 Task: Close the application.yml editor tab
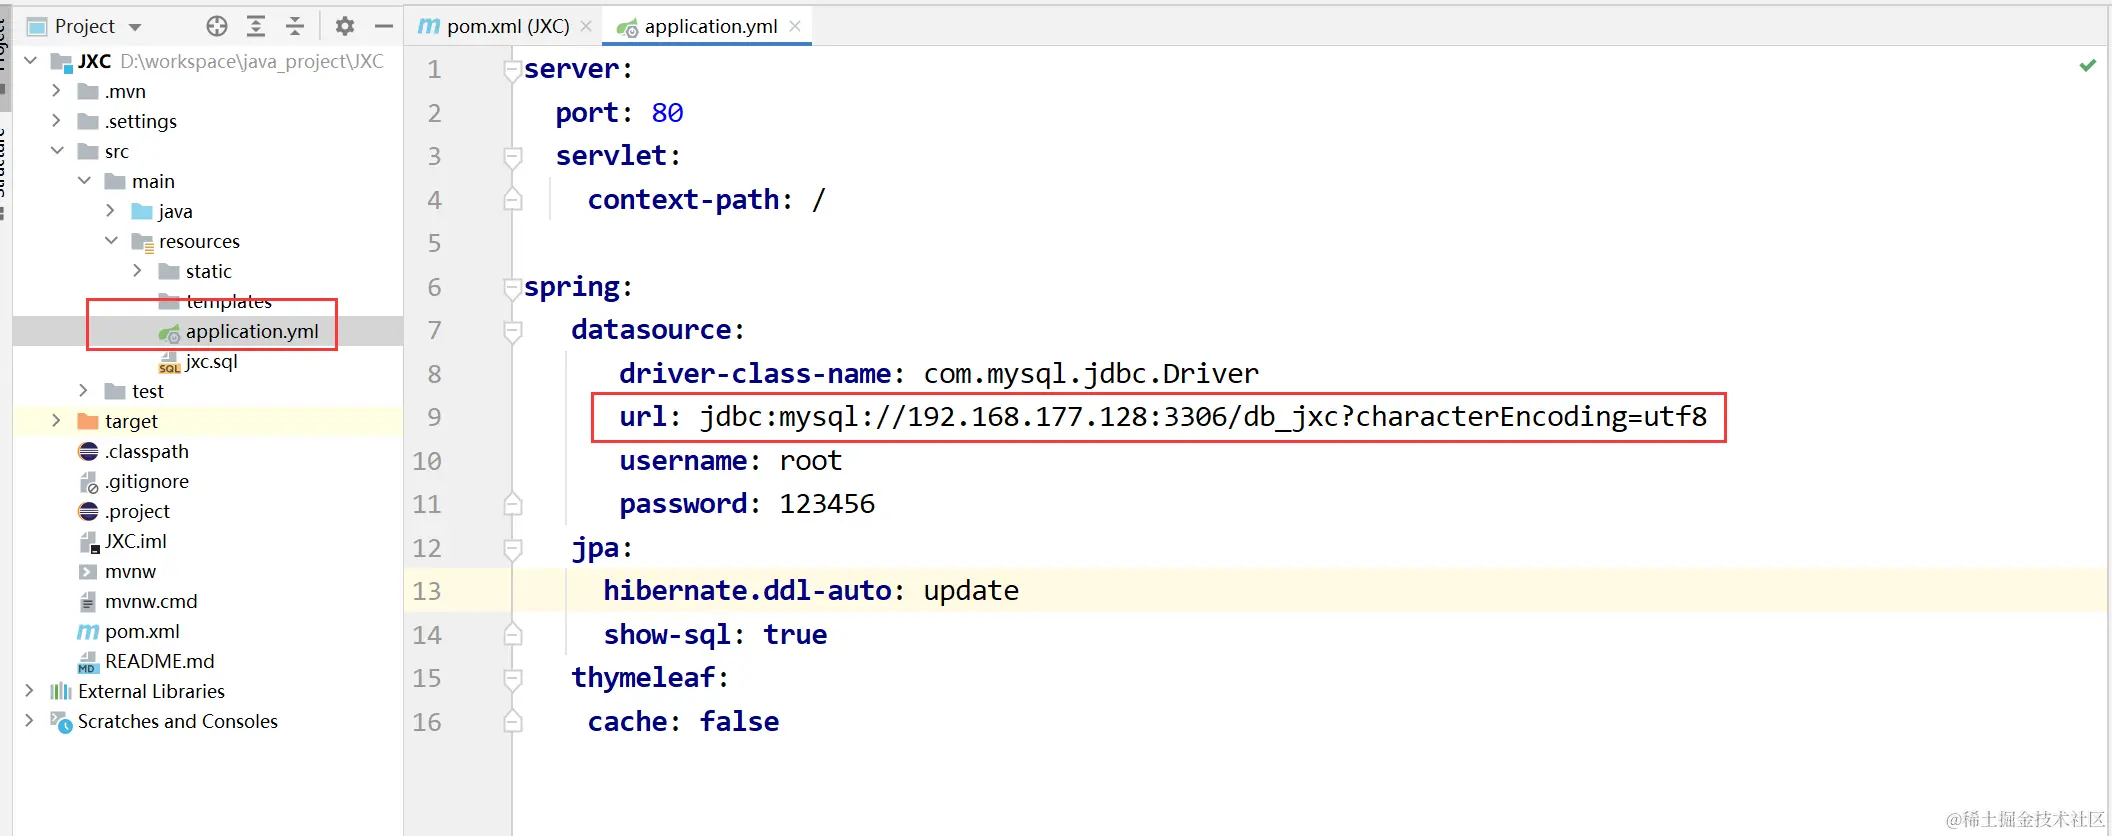coord(795,26)
